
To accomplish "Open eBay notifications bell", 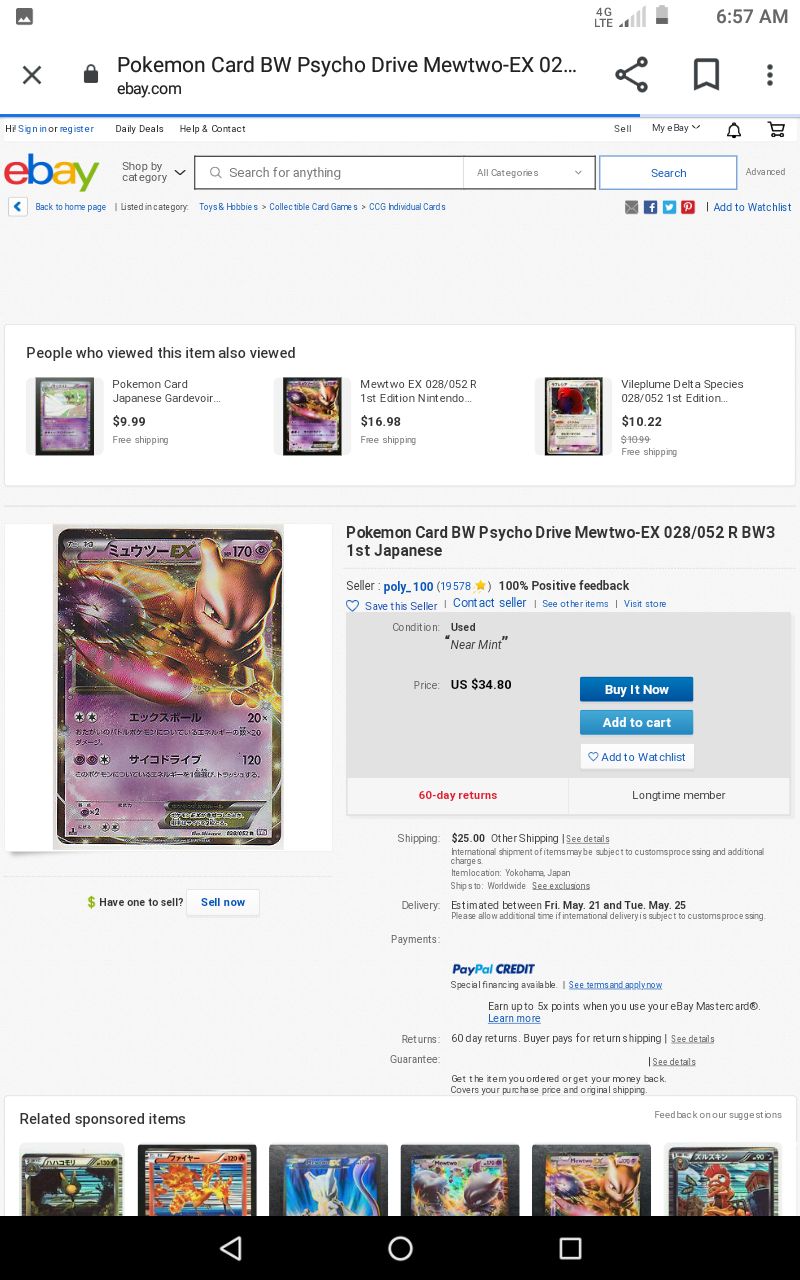I will (x=734, y=129).
